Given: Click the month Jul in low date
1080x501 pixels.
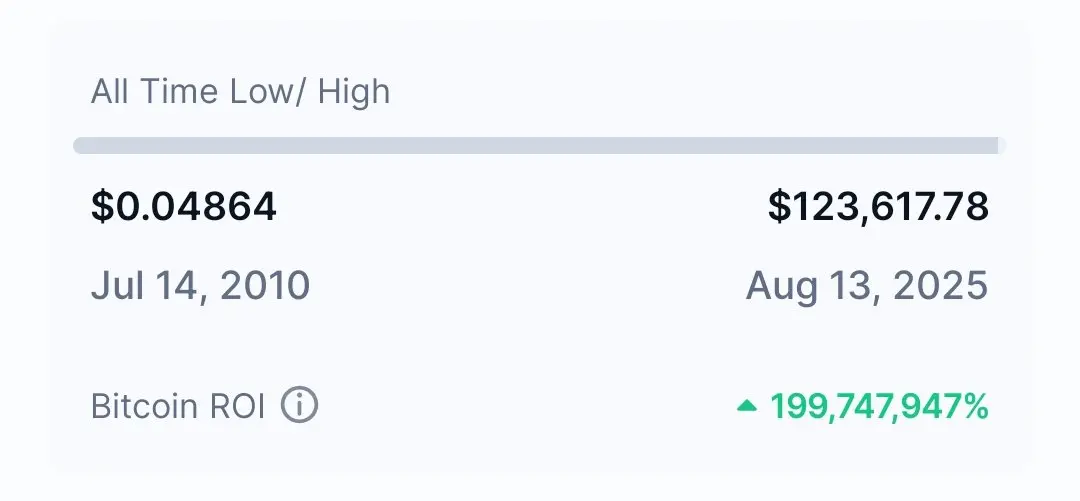Looking at the screenshot, I should pos(116,285).
